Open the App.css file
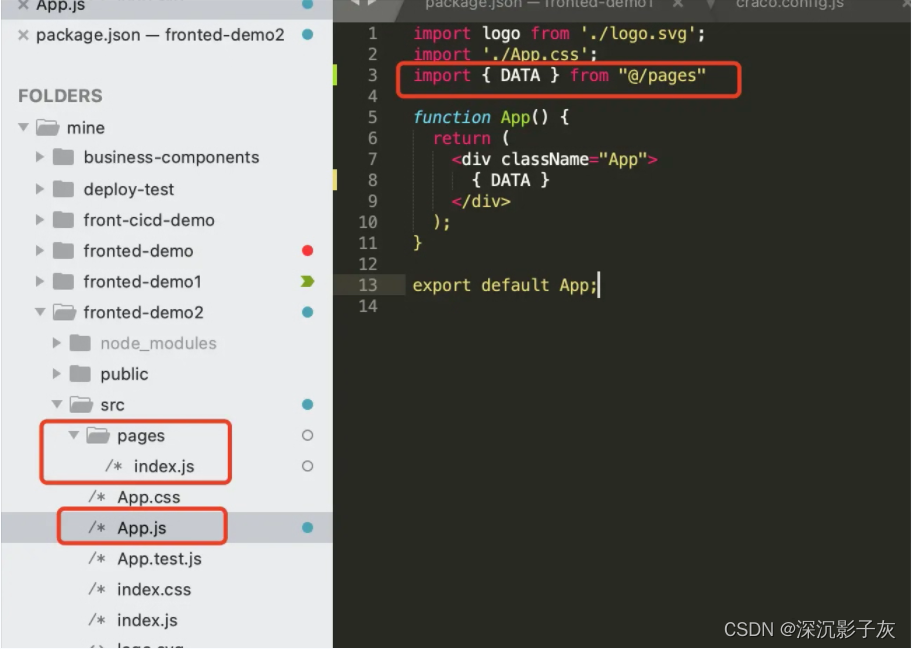The width and height of the screenshot is (912, 649). [x=149, y=497]
